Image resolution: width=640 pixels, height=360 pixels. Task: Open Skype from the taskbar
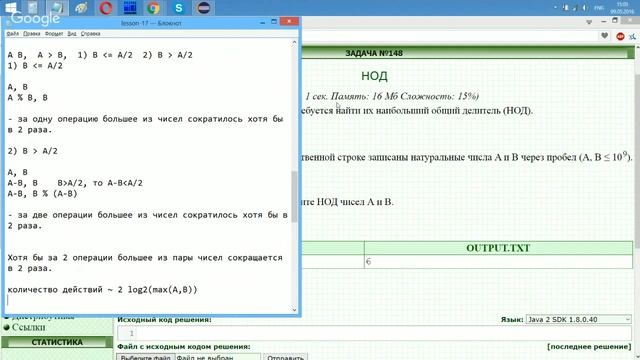click(178, 7)
